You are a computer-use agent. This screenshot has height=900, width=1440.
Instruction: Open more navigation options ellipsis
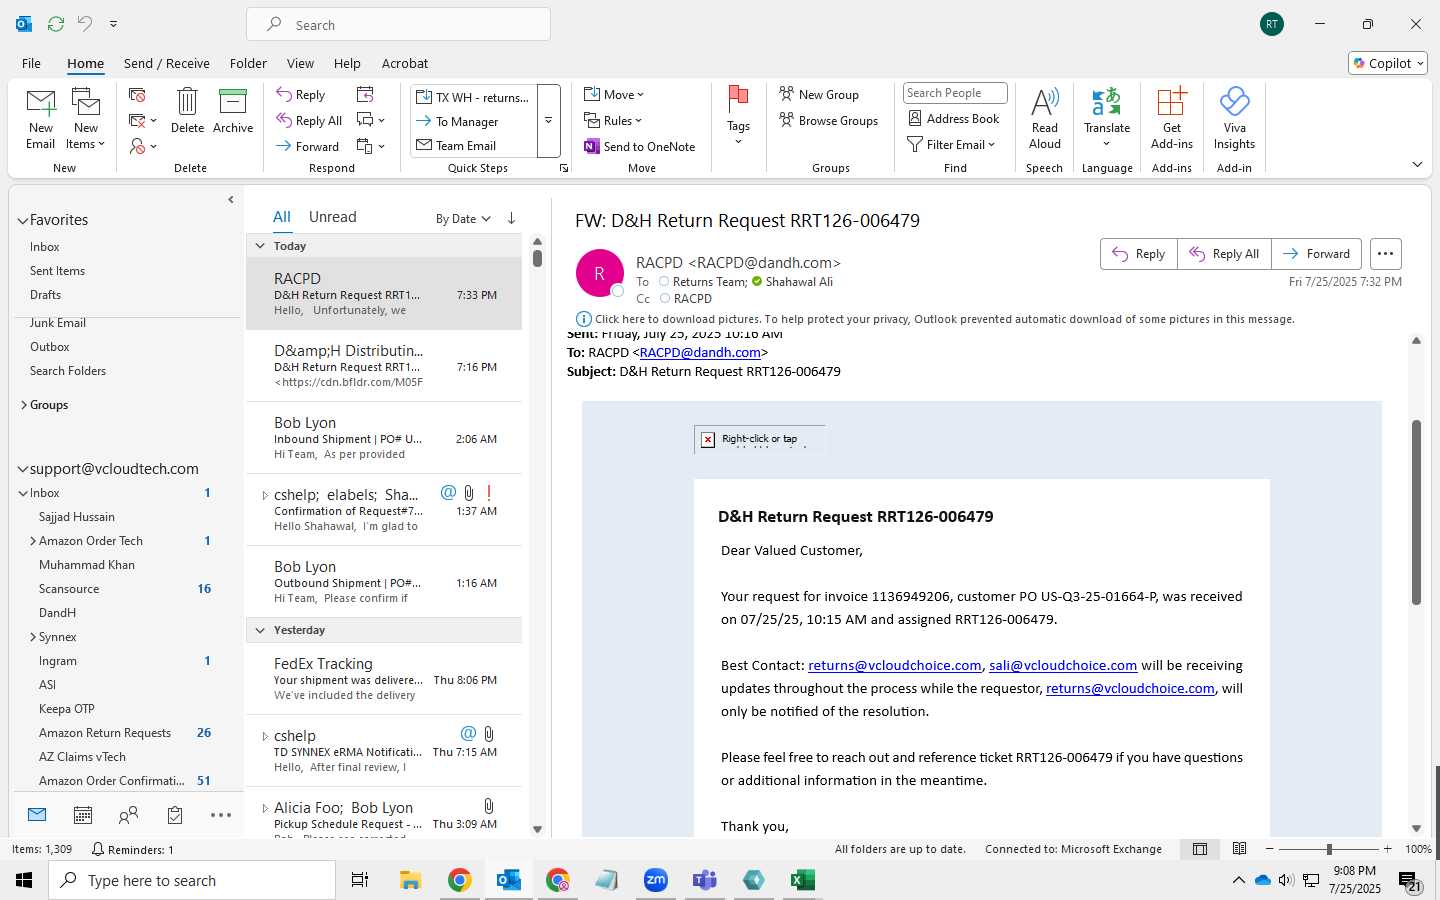click(221, 815)
